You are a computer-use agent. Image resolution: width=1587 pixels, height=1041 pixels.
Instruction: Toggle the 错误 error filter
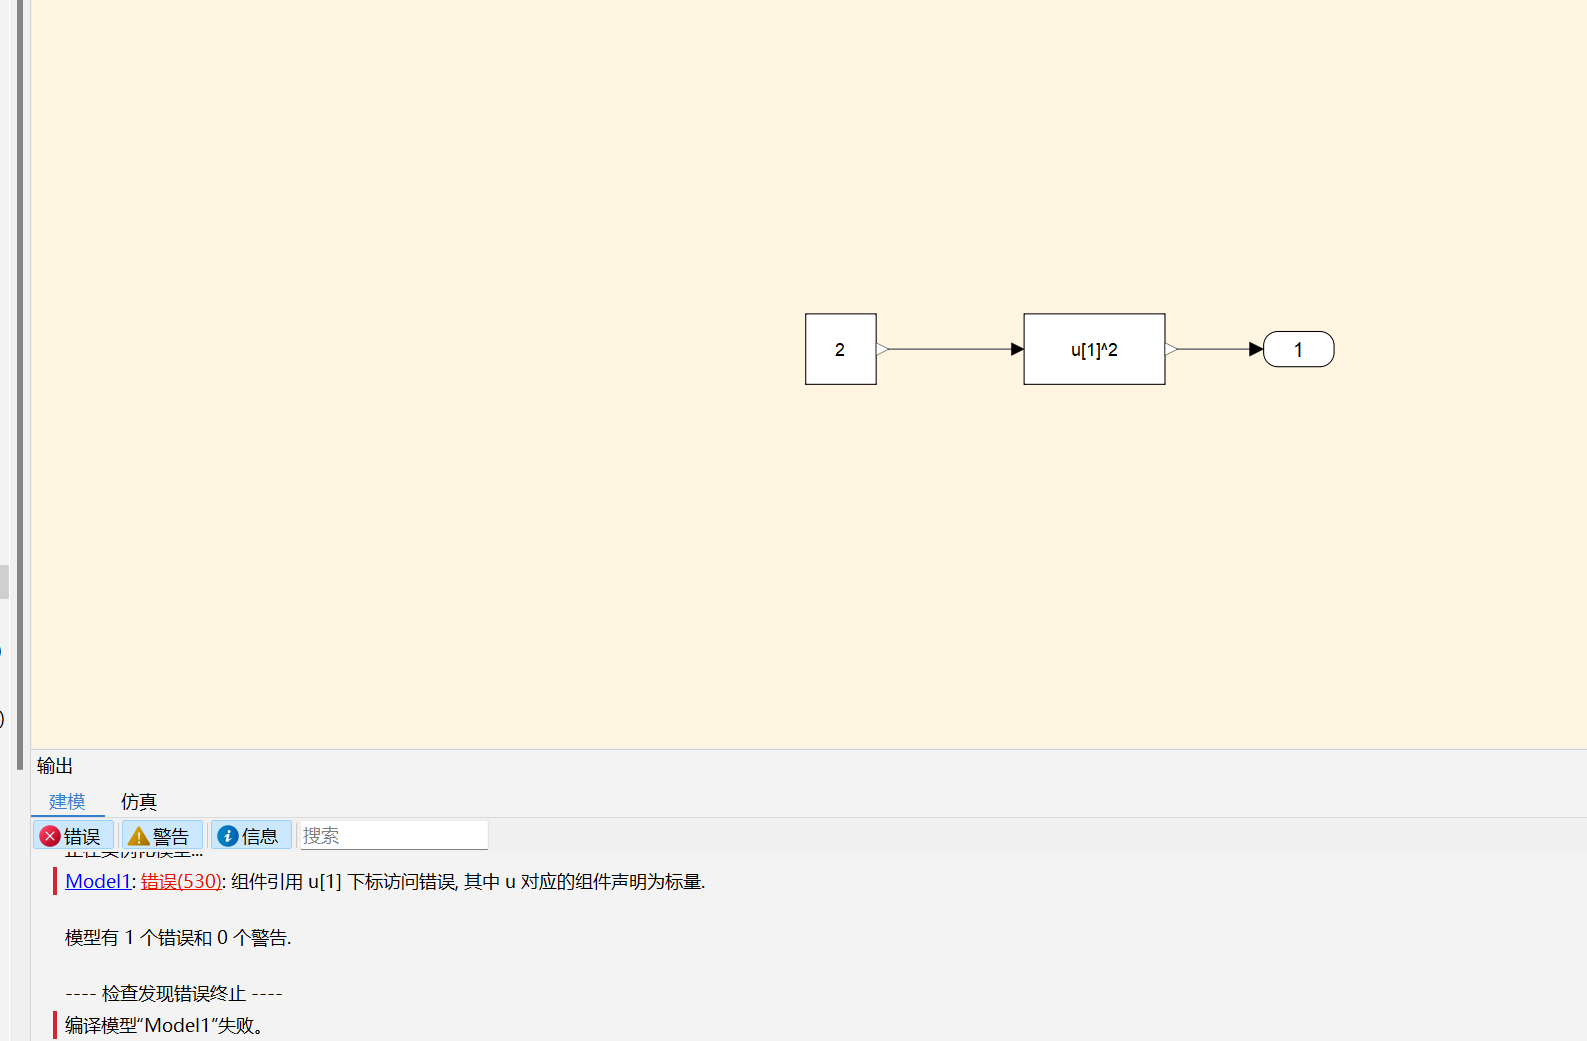(73, 835)
